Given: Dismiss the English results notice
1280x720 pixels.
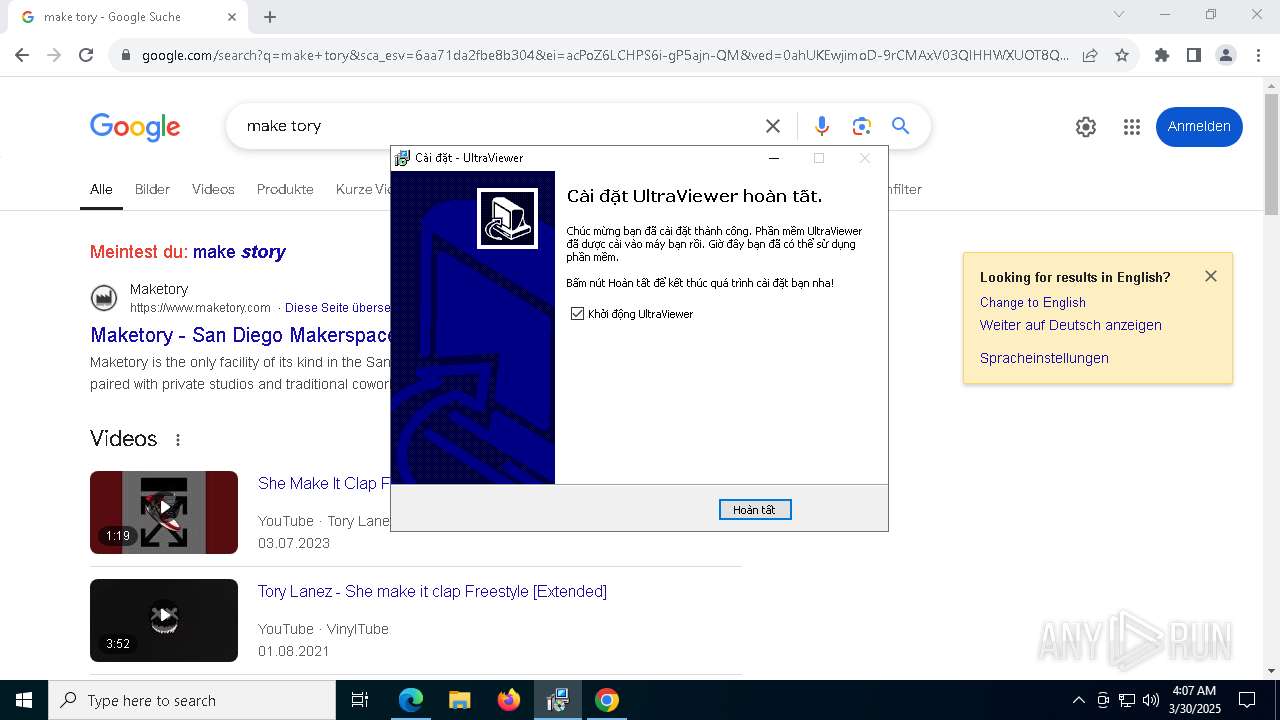Looking at the screenshot, I should click(1211, 276).
